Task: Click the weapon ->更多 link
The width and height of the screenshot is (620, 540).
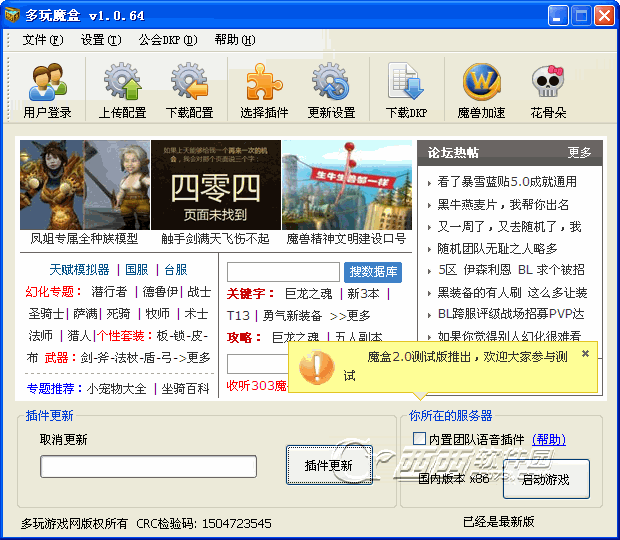Action: [x=193, y=358]
